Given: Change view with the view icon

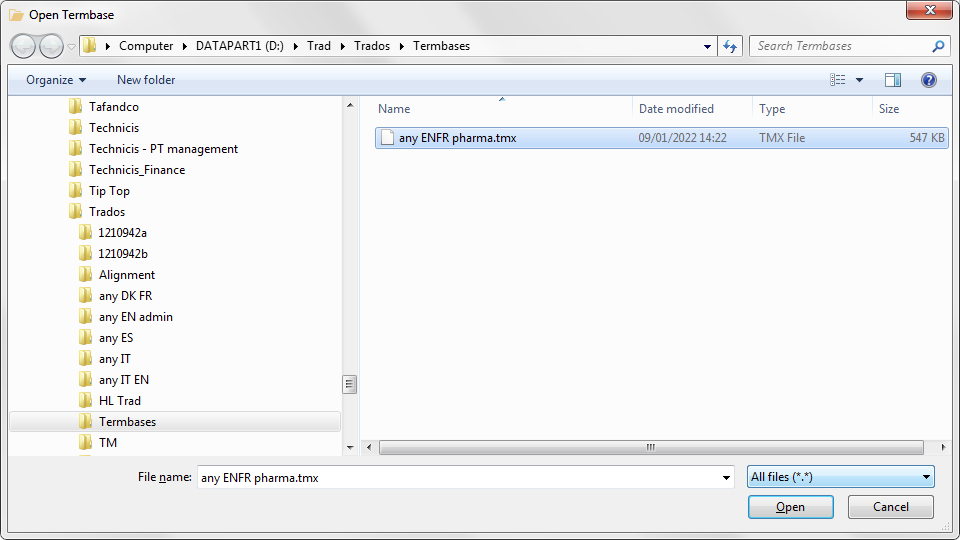Looking at the screenshot, I should (x=838, y=80).
